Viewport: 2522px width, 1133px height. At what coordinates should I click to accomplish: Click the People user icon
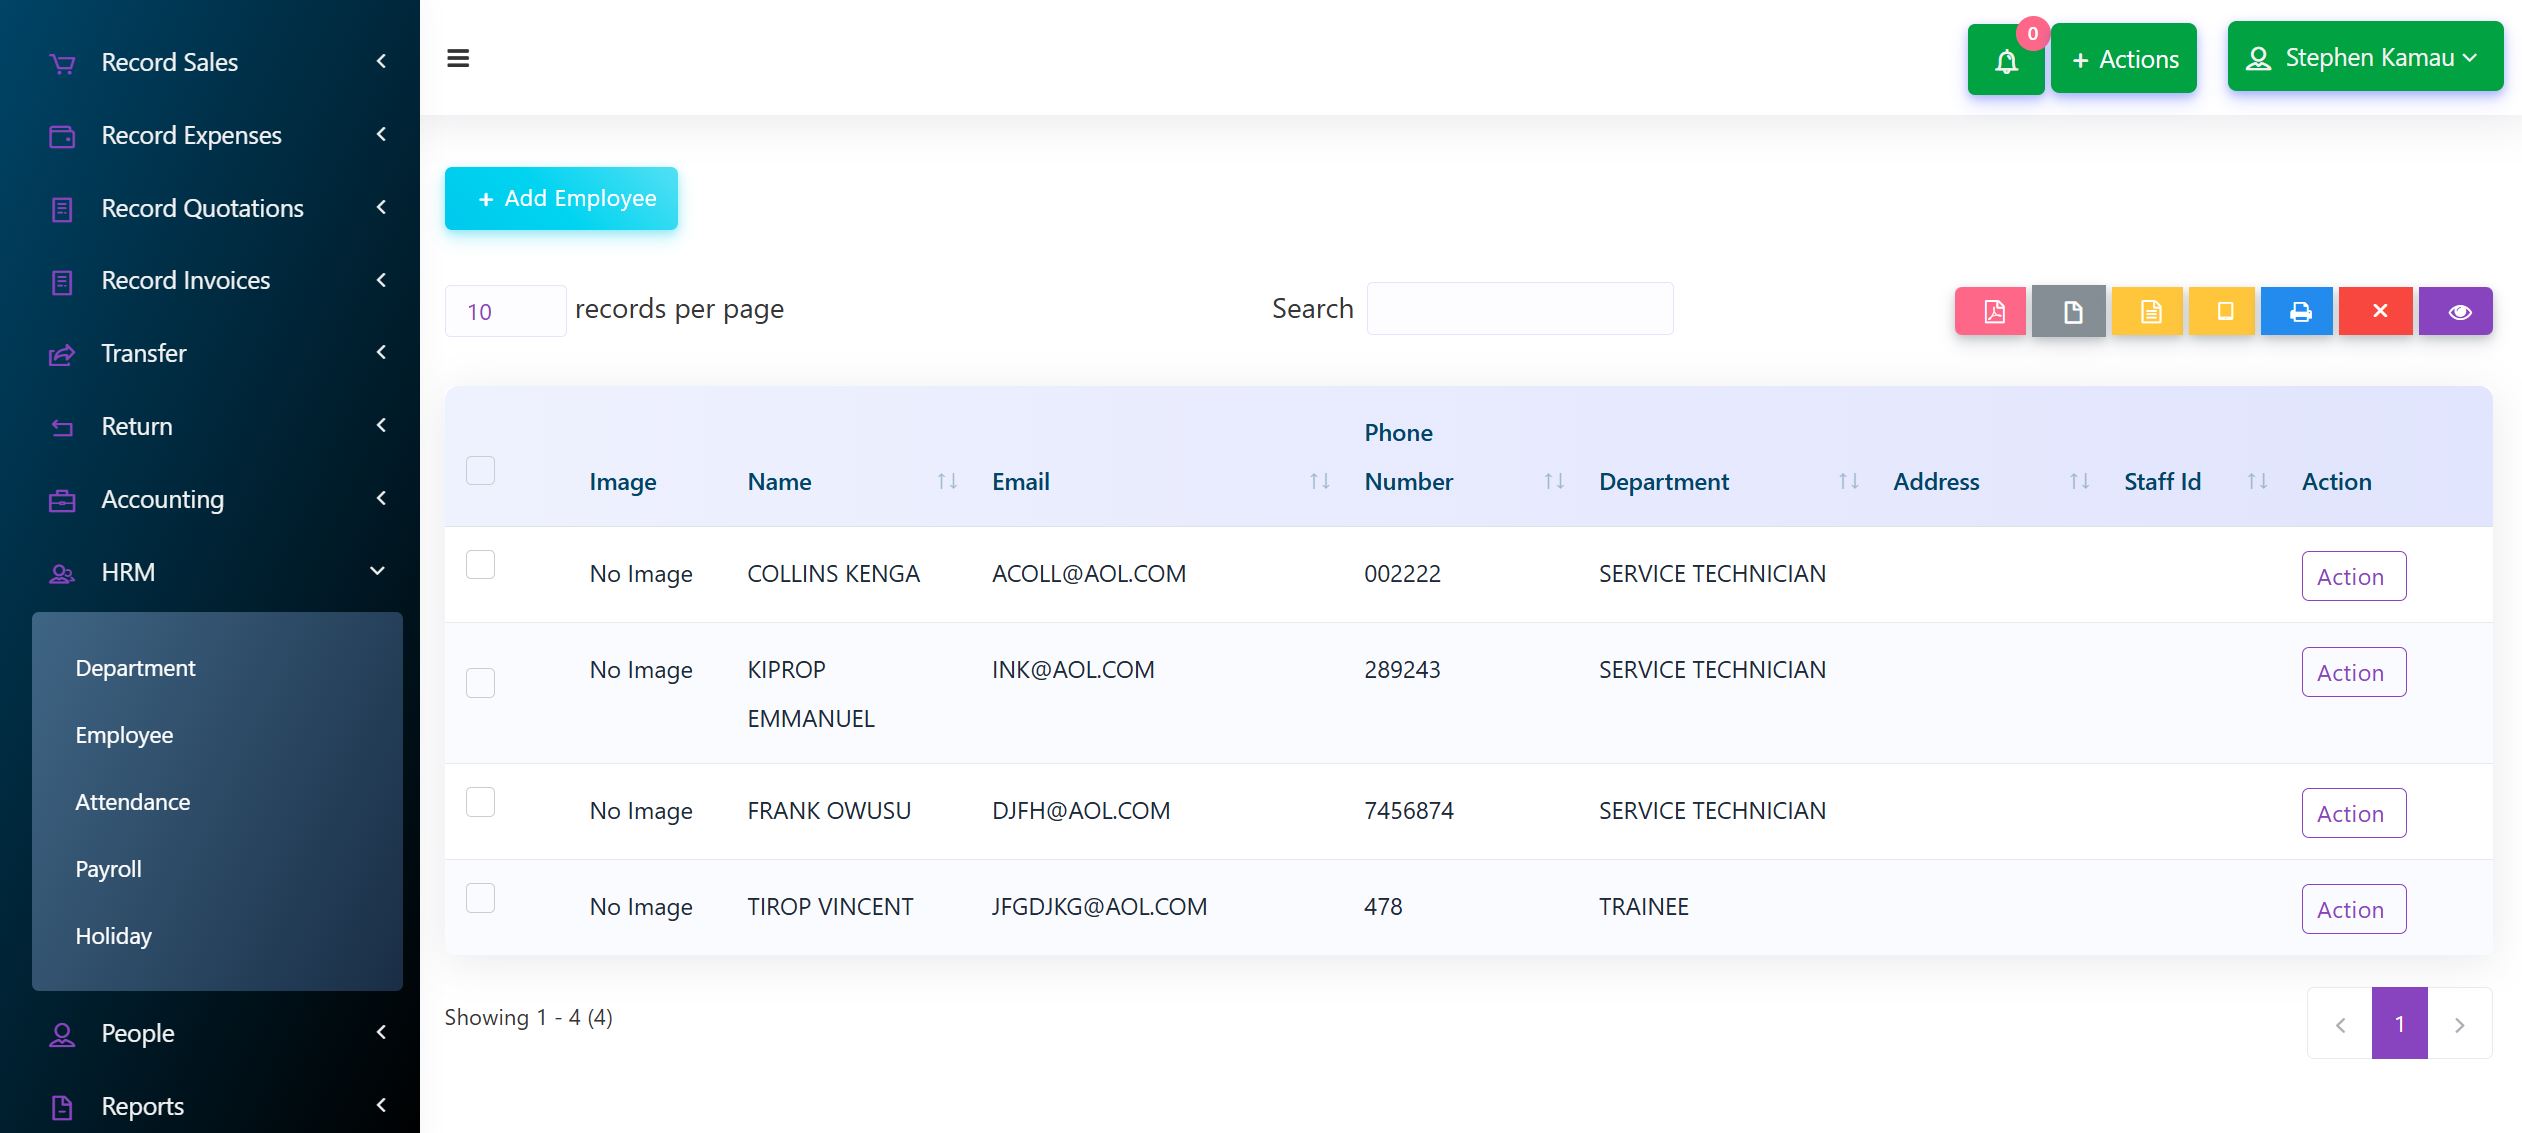62,1034
